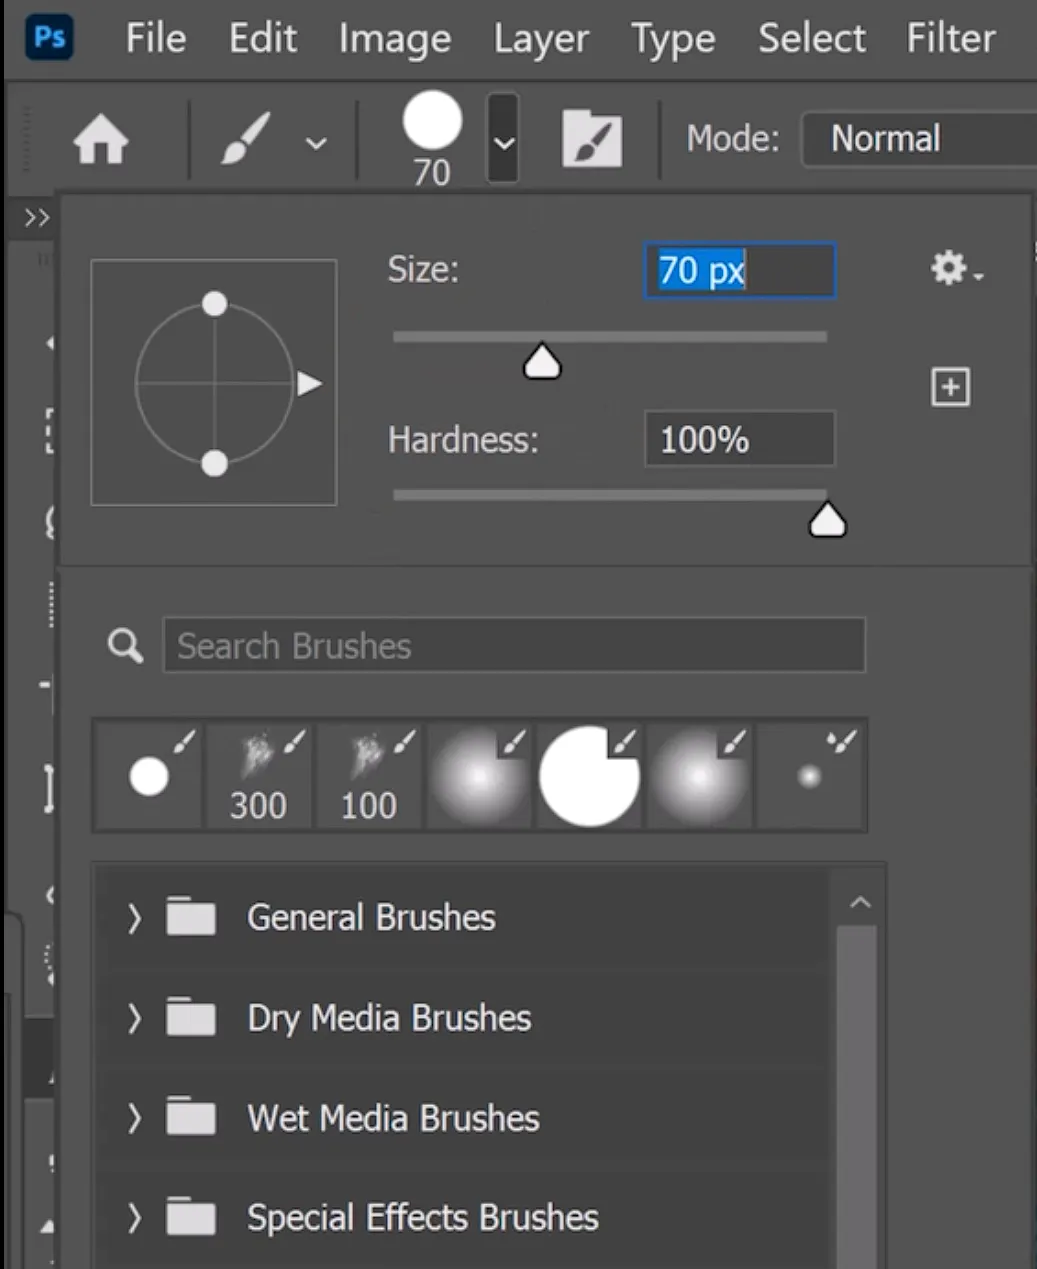Click the Photoshop logo icon
Viewport: 1037px width, 1269px height.
[x=50, y=38]
